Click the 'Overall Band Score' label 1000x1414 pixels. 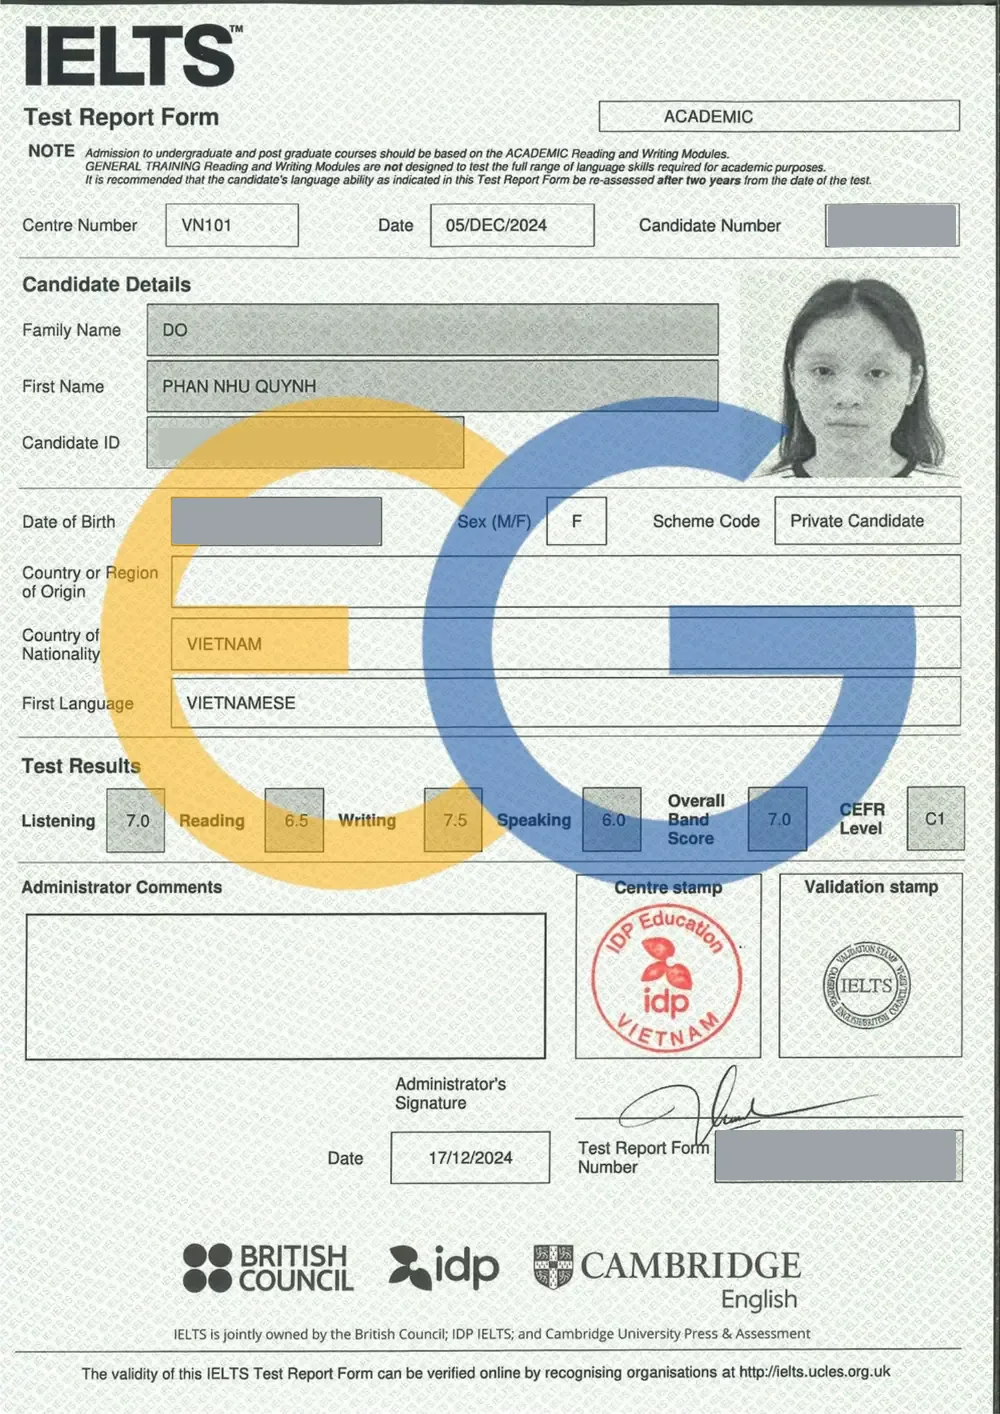click(696, 819)
